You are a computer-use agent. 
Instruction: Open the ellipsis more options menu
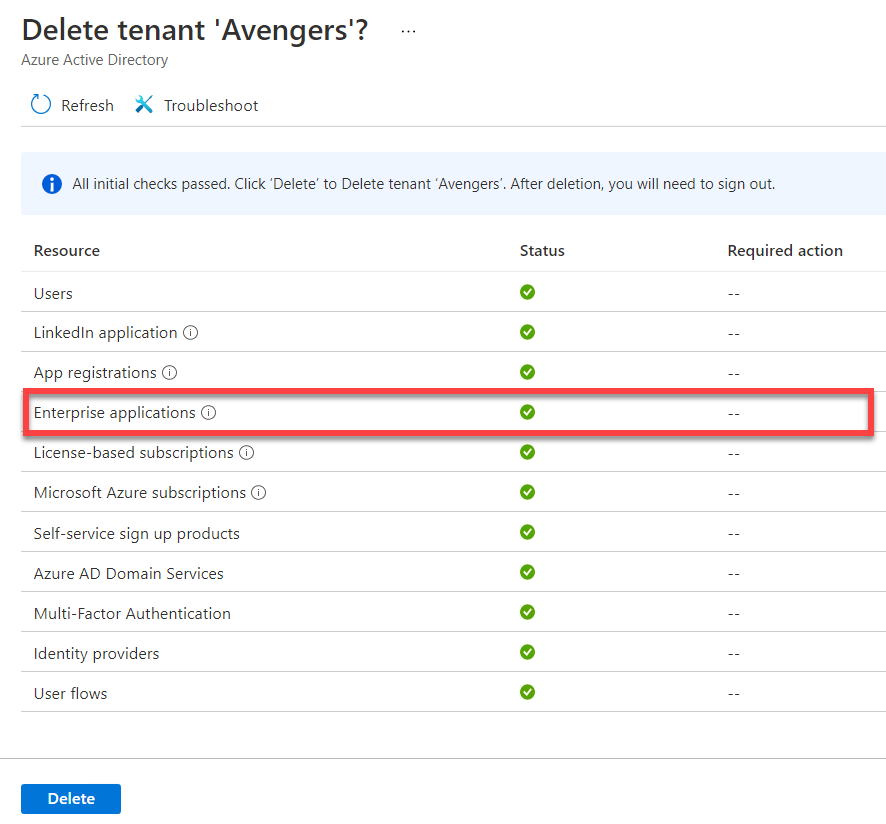pos(408,32)
